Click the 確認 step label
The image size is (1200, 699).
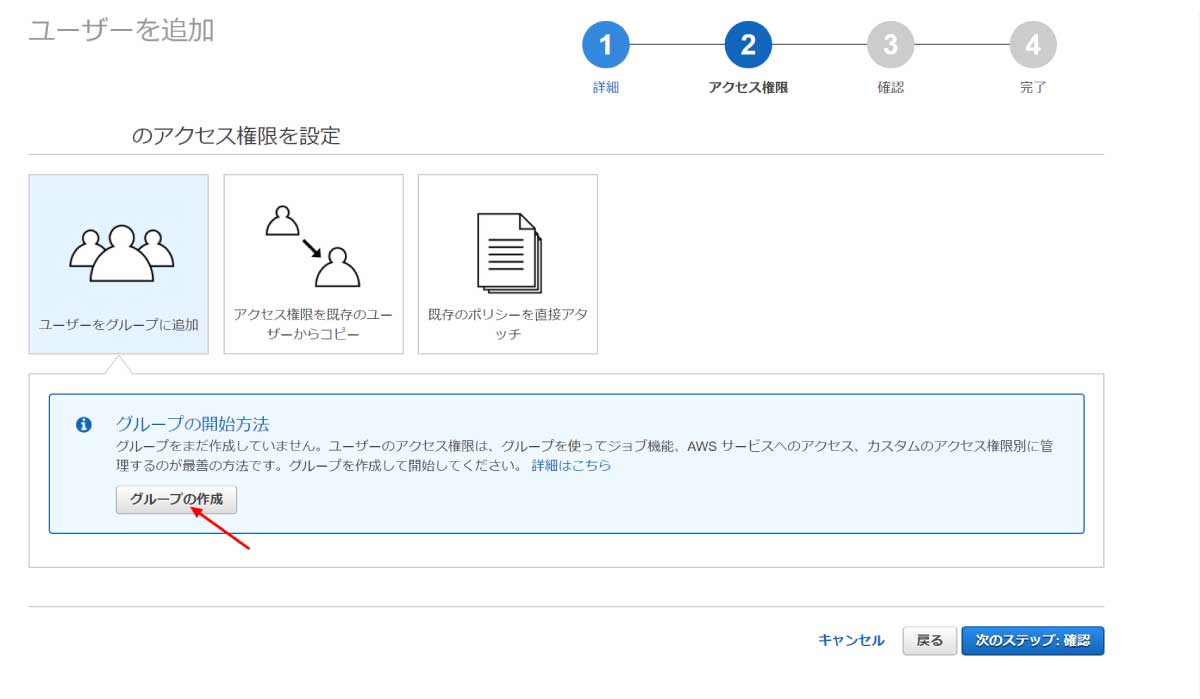[x=890, y=88]
